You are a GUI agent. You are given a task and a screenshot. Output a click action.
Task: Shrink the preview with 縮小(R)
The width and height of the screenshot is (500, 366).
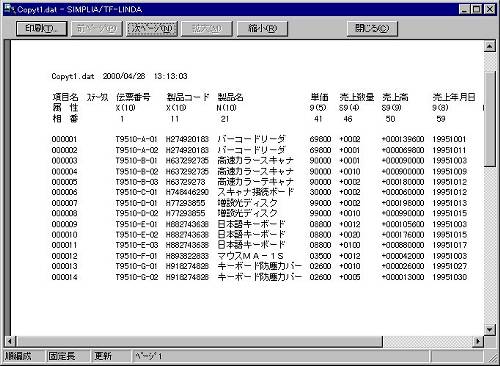pos(262,29)
